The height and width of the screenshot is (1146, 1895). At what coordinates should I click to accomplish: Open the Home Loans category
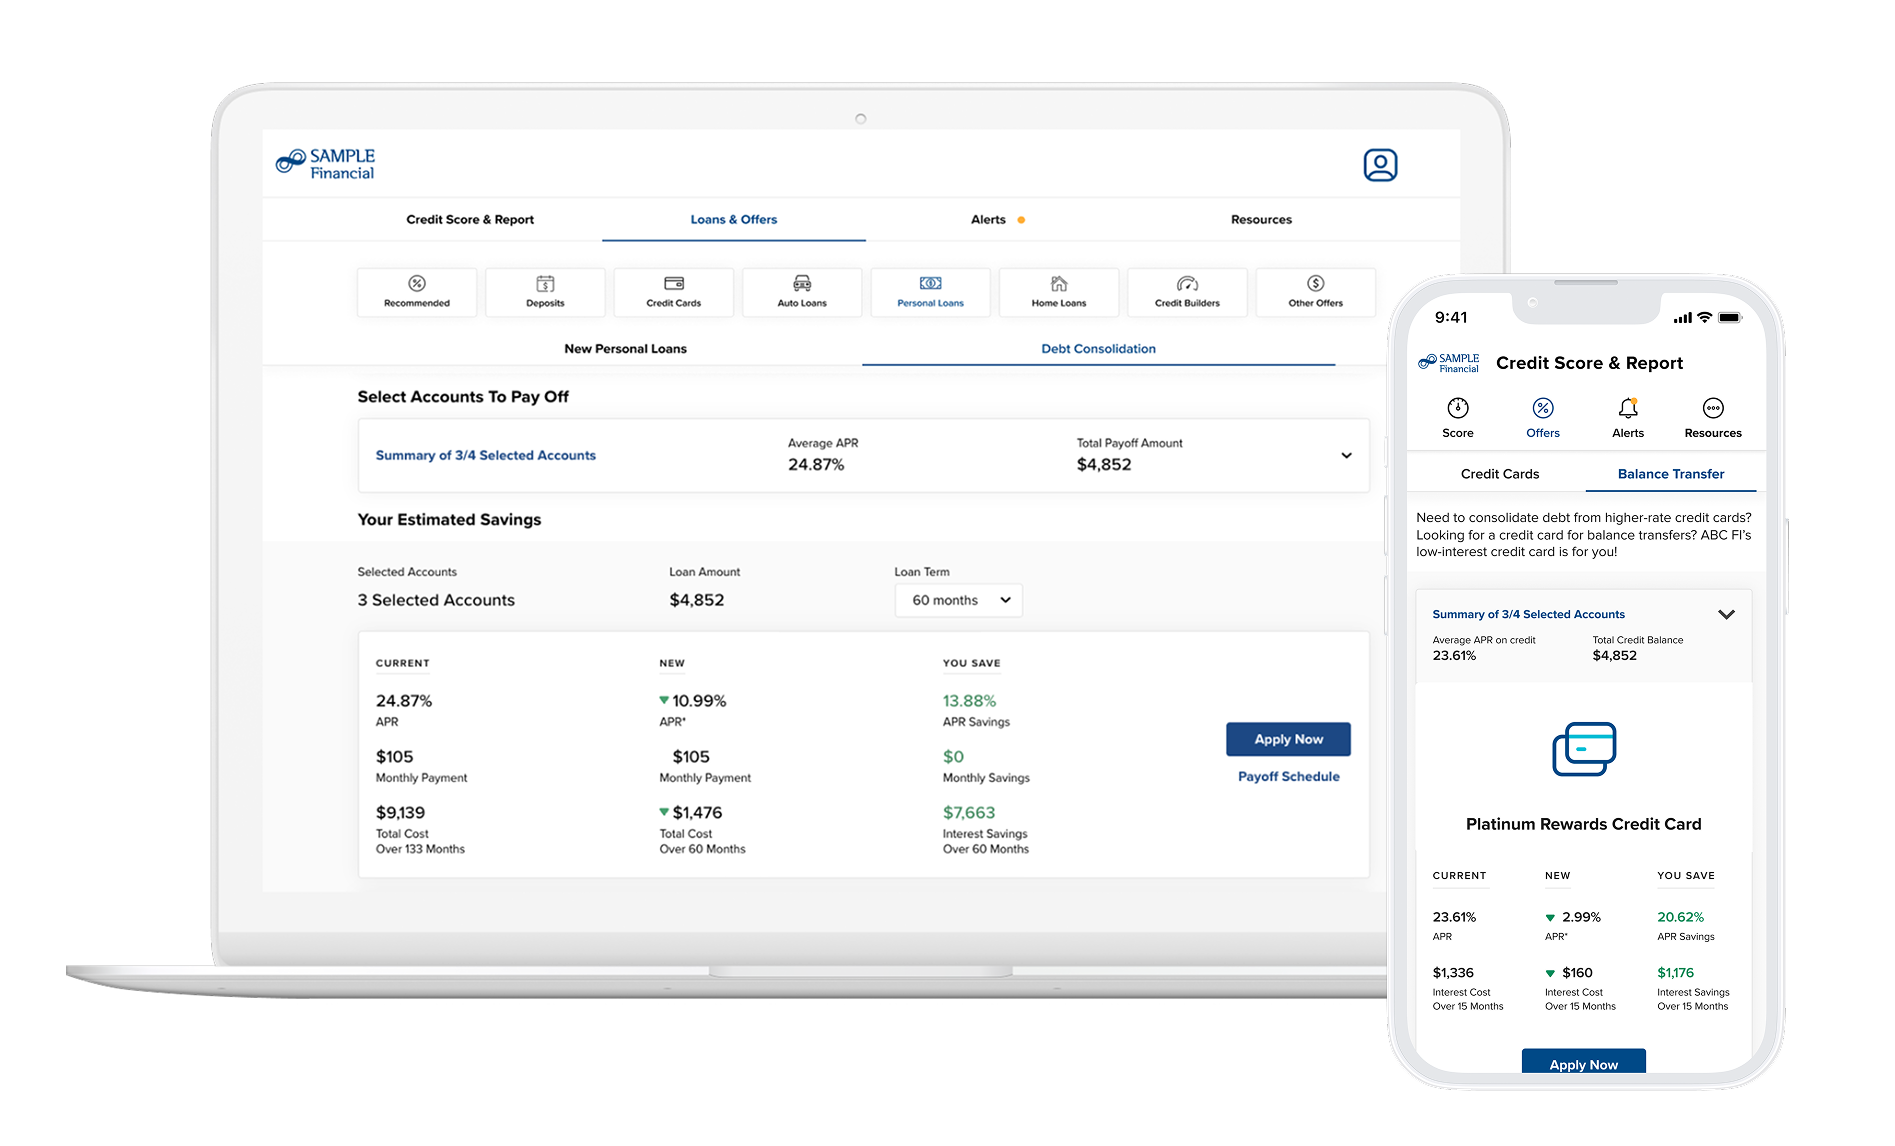tap(1059, 291)
